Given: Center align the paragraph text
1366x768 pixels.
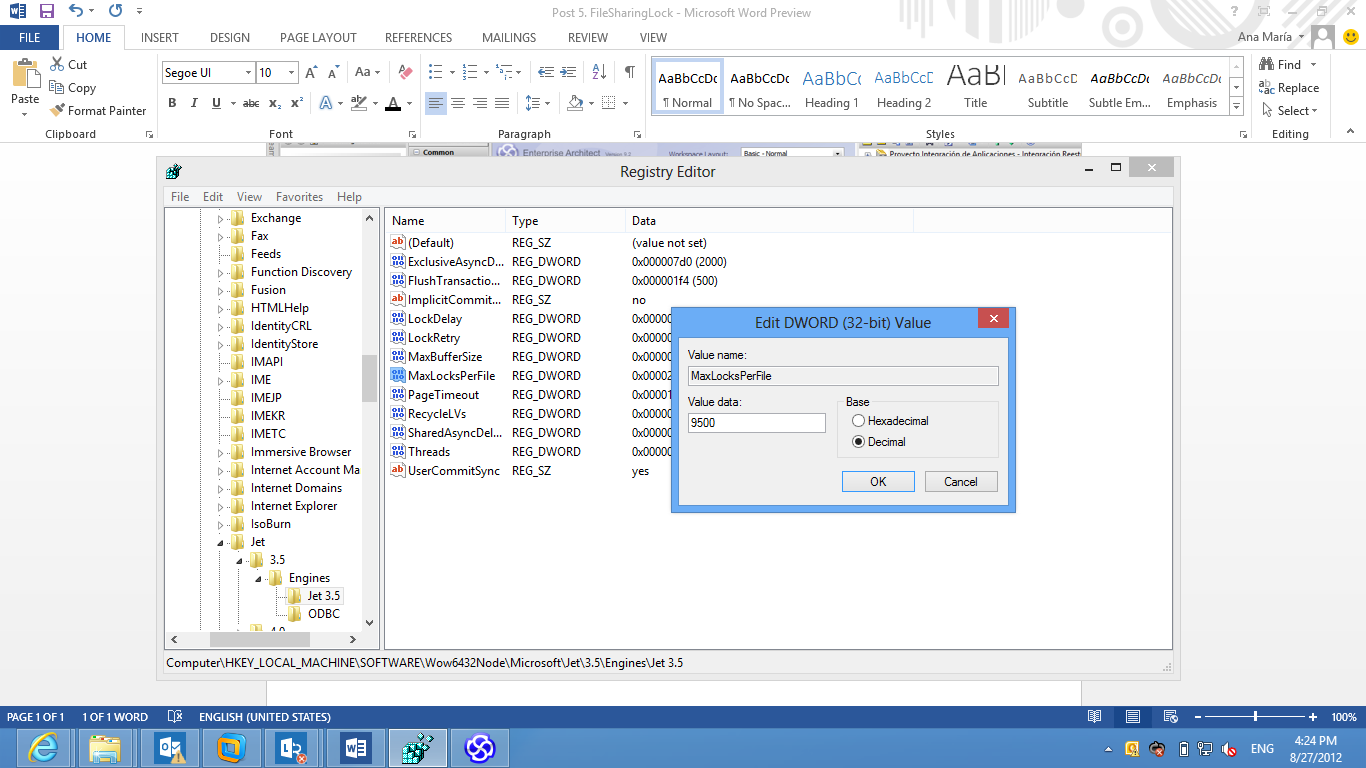Looking at the screenshot, I should [458, 103].
